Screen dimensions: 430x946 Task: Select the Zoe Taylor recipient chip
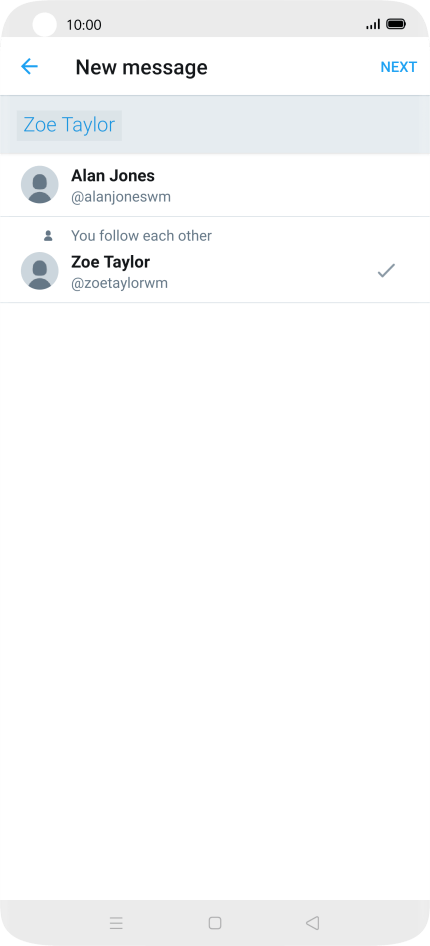click(69, 125)
